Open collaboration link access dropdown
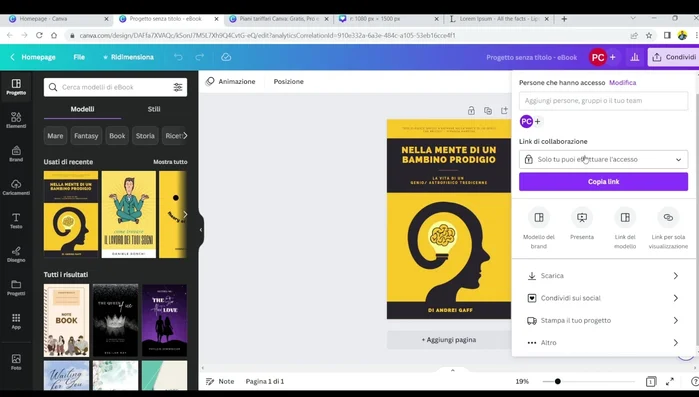Viewport: 699px width, 397px height. pyautogui.click(x=603, y=160)
